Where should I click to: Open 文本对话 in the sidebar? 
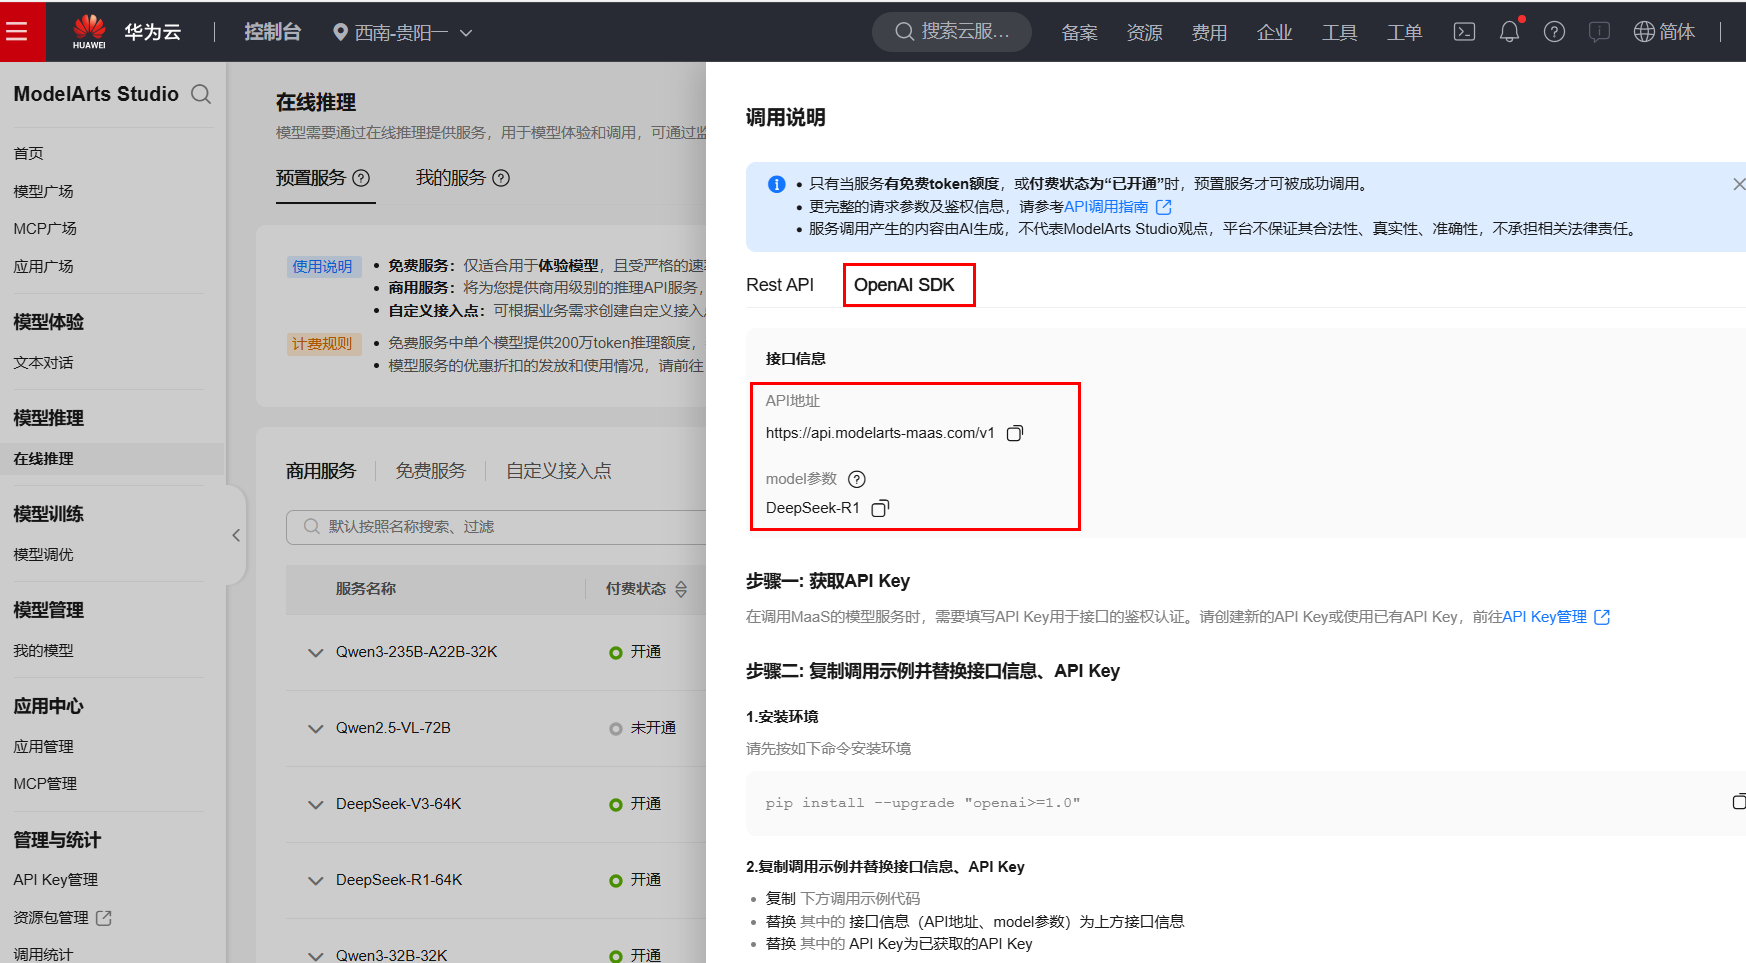pyautogui.click(x=43, y=362)
